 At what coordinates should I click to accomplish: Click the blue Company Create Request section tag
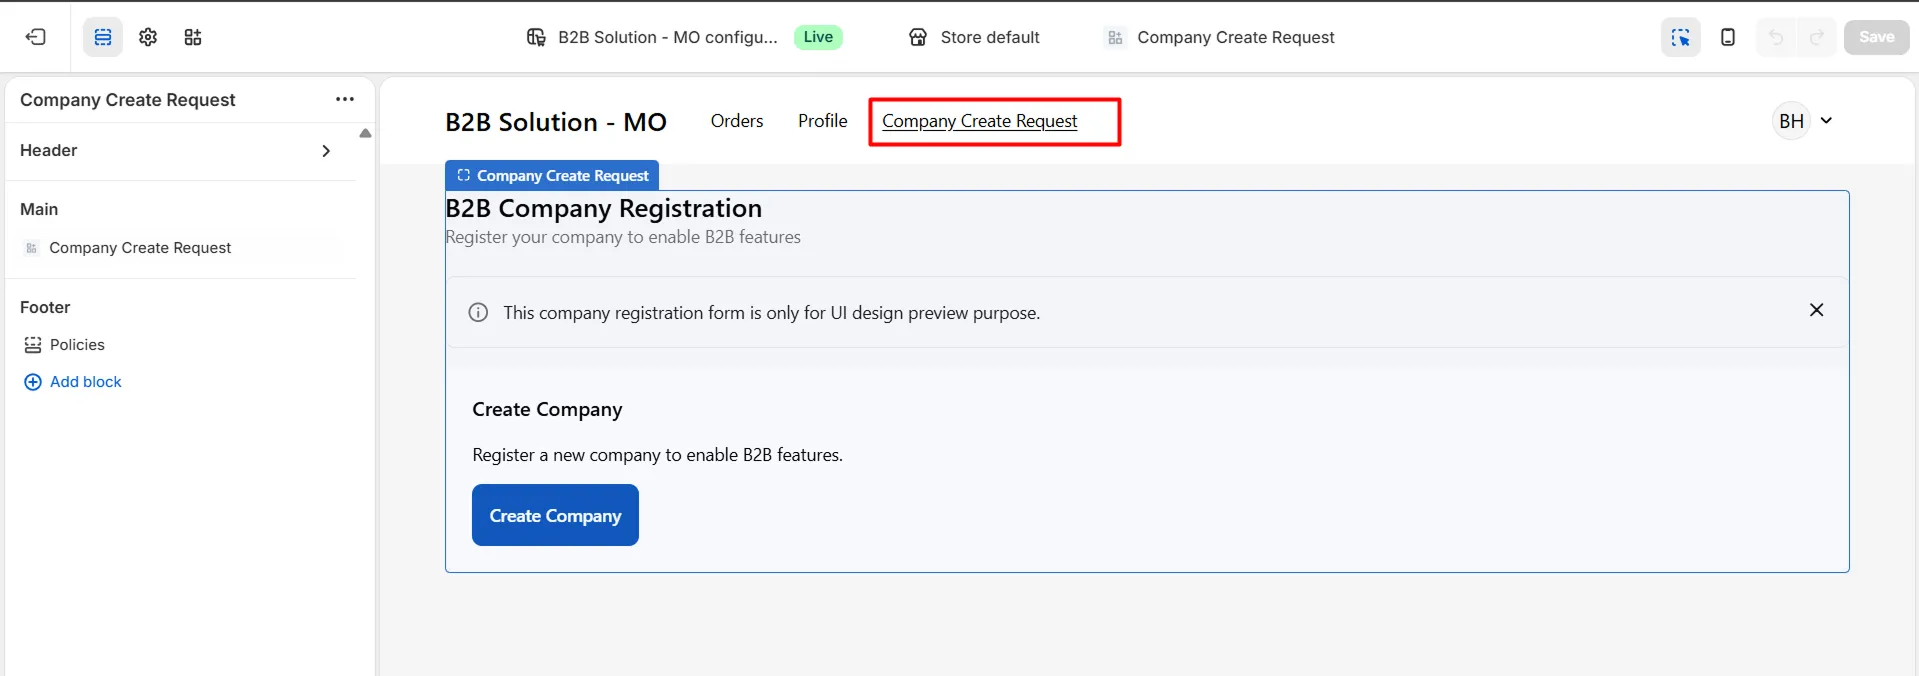pyautogui.click(x=552, y=175)
